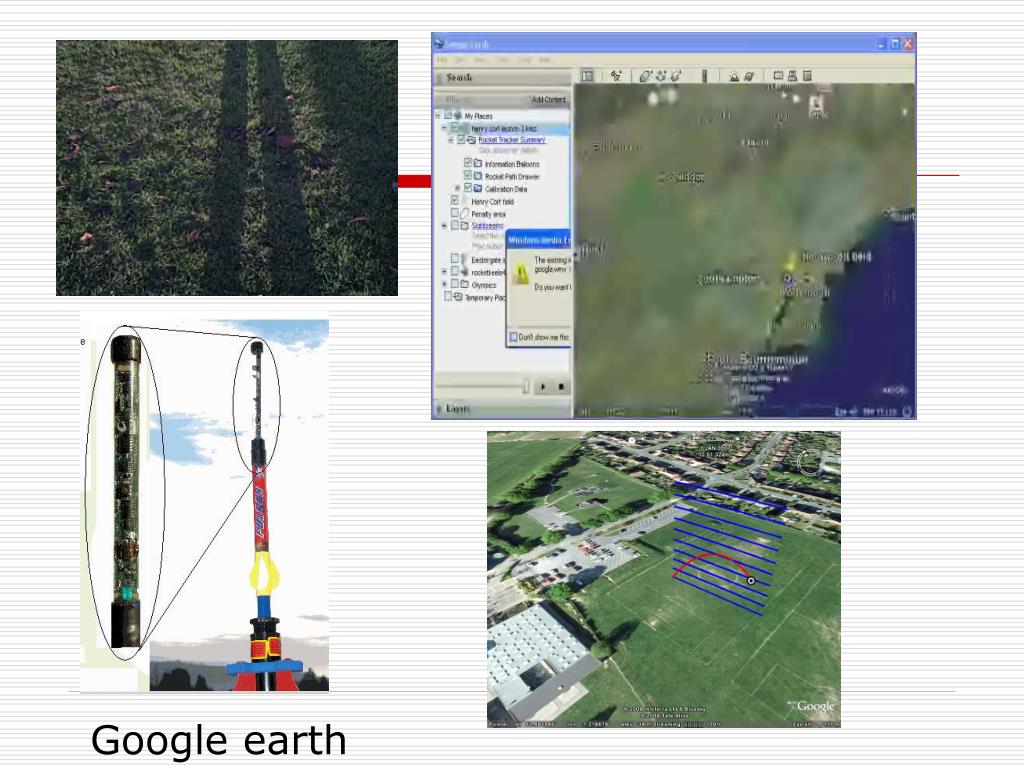Click the planet/sky switch toolbar icon
The image size is (1024, 768).
pyautogui.click(x=749, y=76)
